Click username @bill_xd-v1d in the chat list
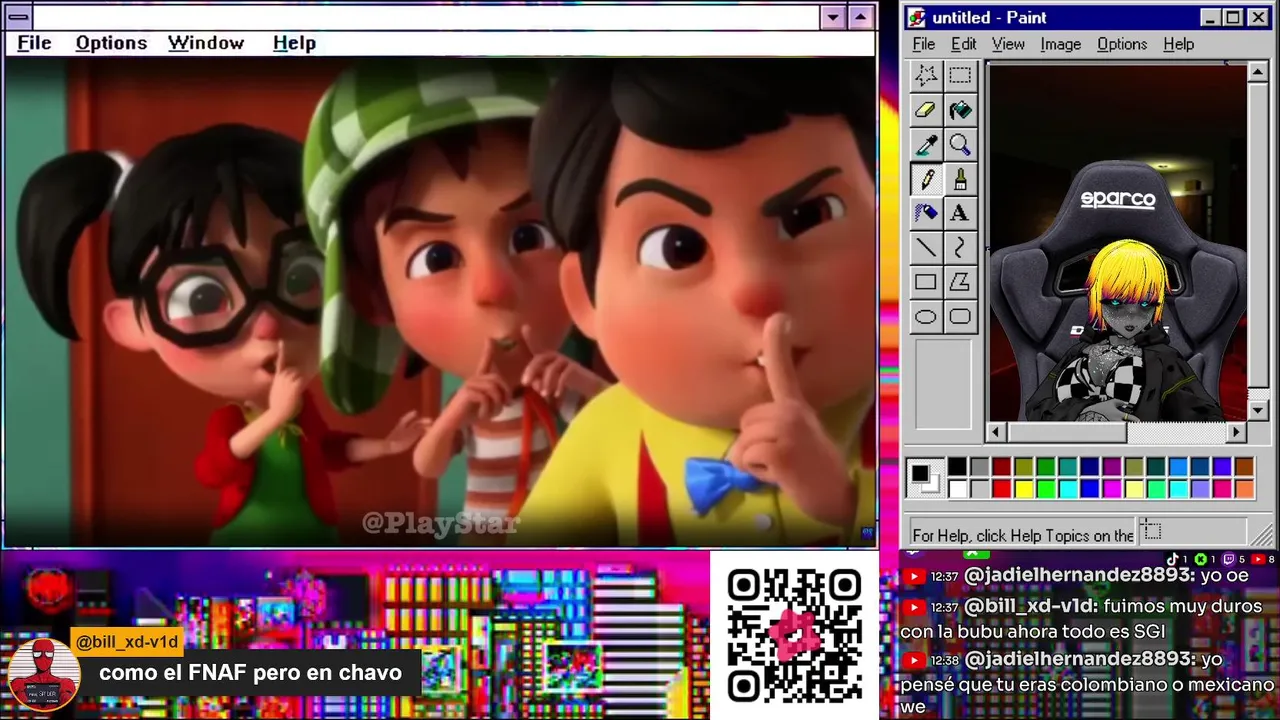 click(1031, 606)
